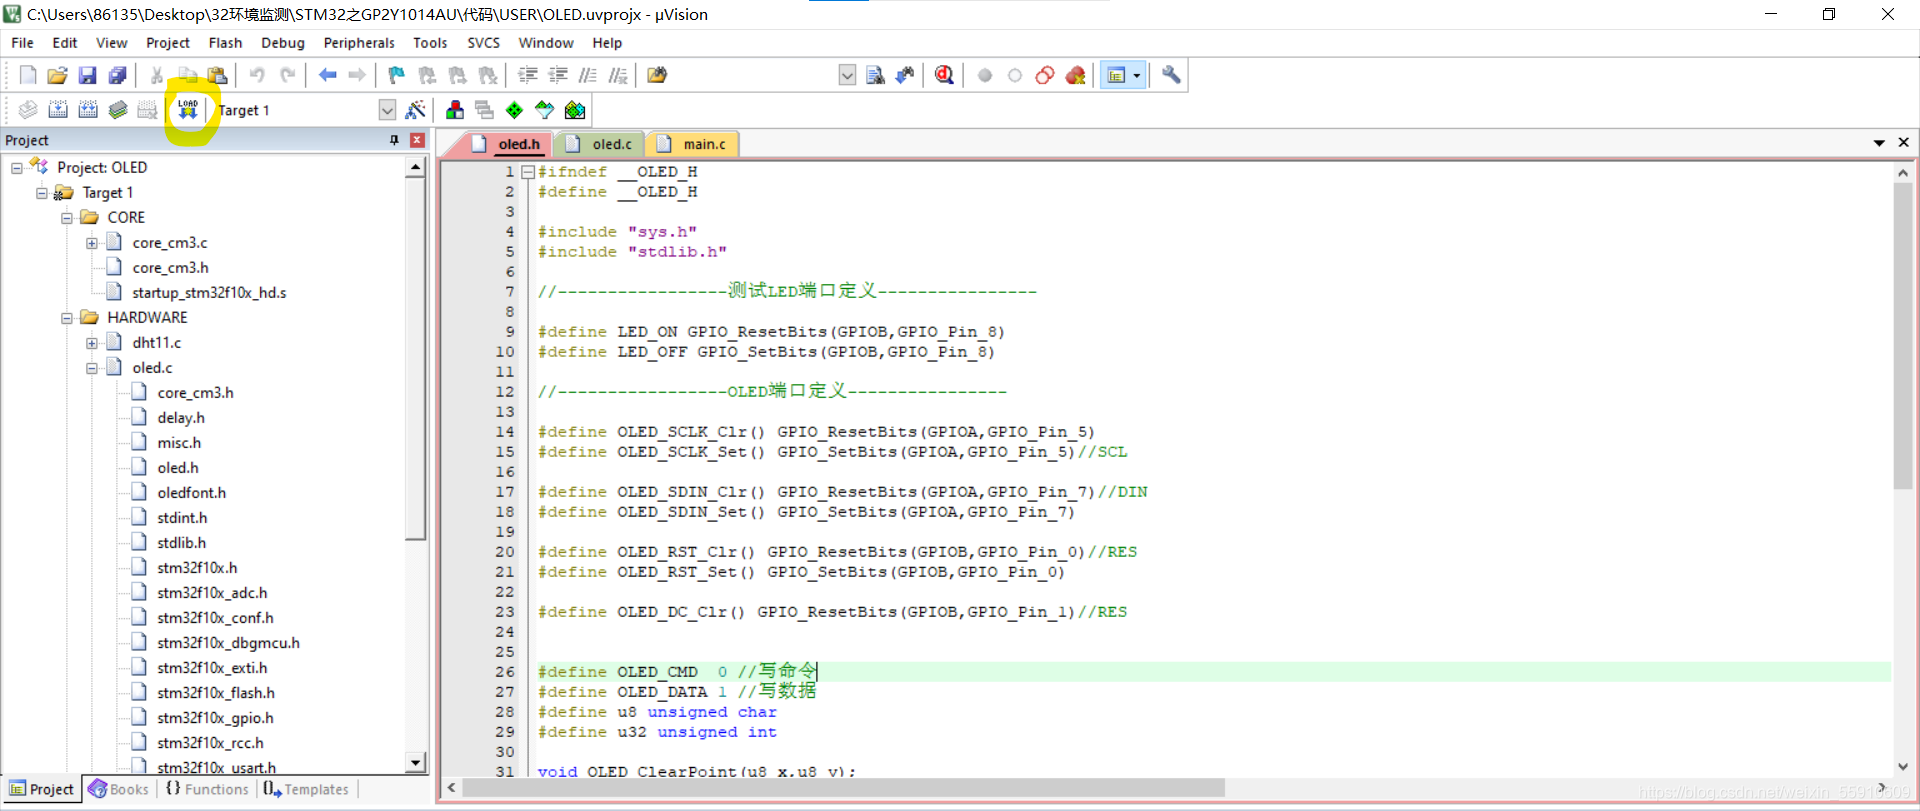Viewport: 1920px width, 811px height.
Task: Collapse the HARDWARE folder
Action: pyautogui.click(x=67, y=318)
